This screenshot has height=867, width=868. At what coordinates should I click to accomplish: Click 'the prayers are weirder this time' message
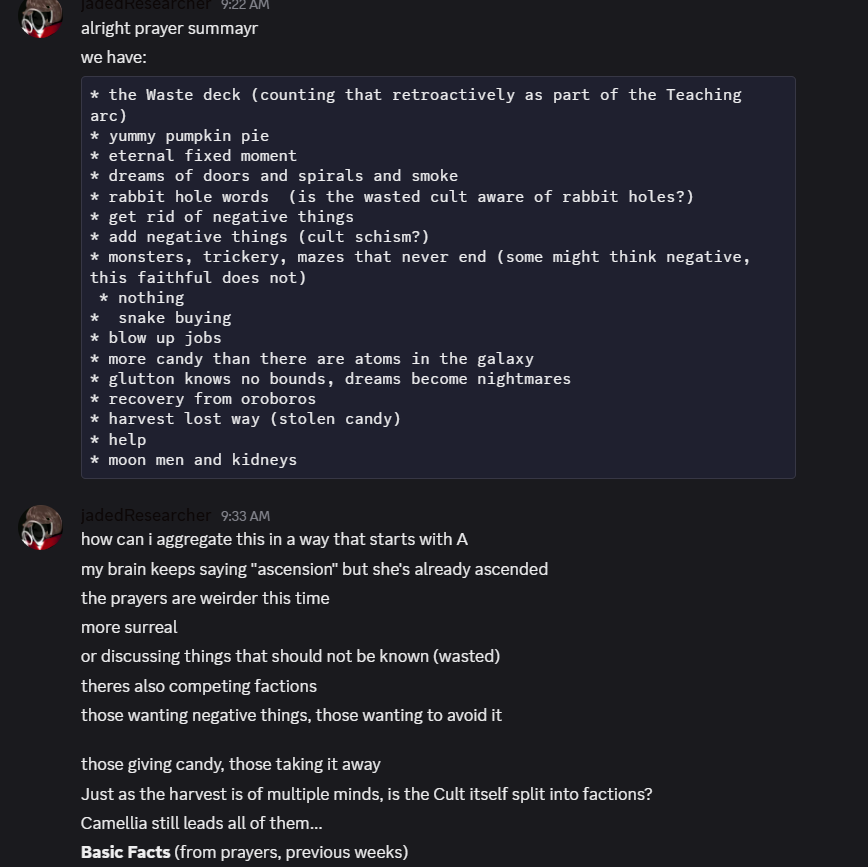click(205, 599)
